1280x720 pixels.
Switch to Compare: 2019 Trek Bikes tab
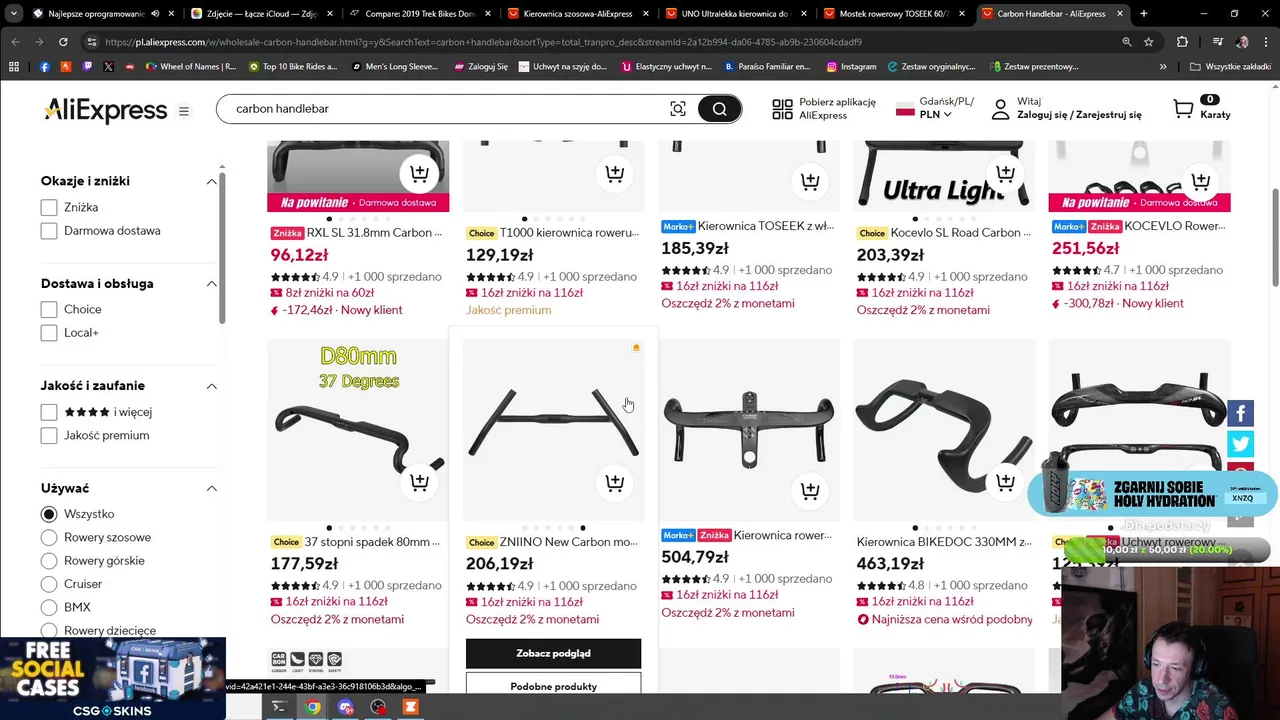coord(421,14)
